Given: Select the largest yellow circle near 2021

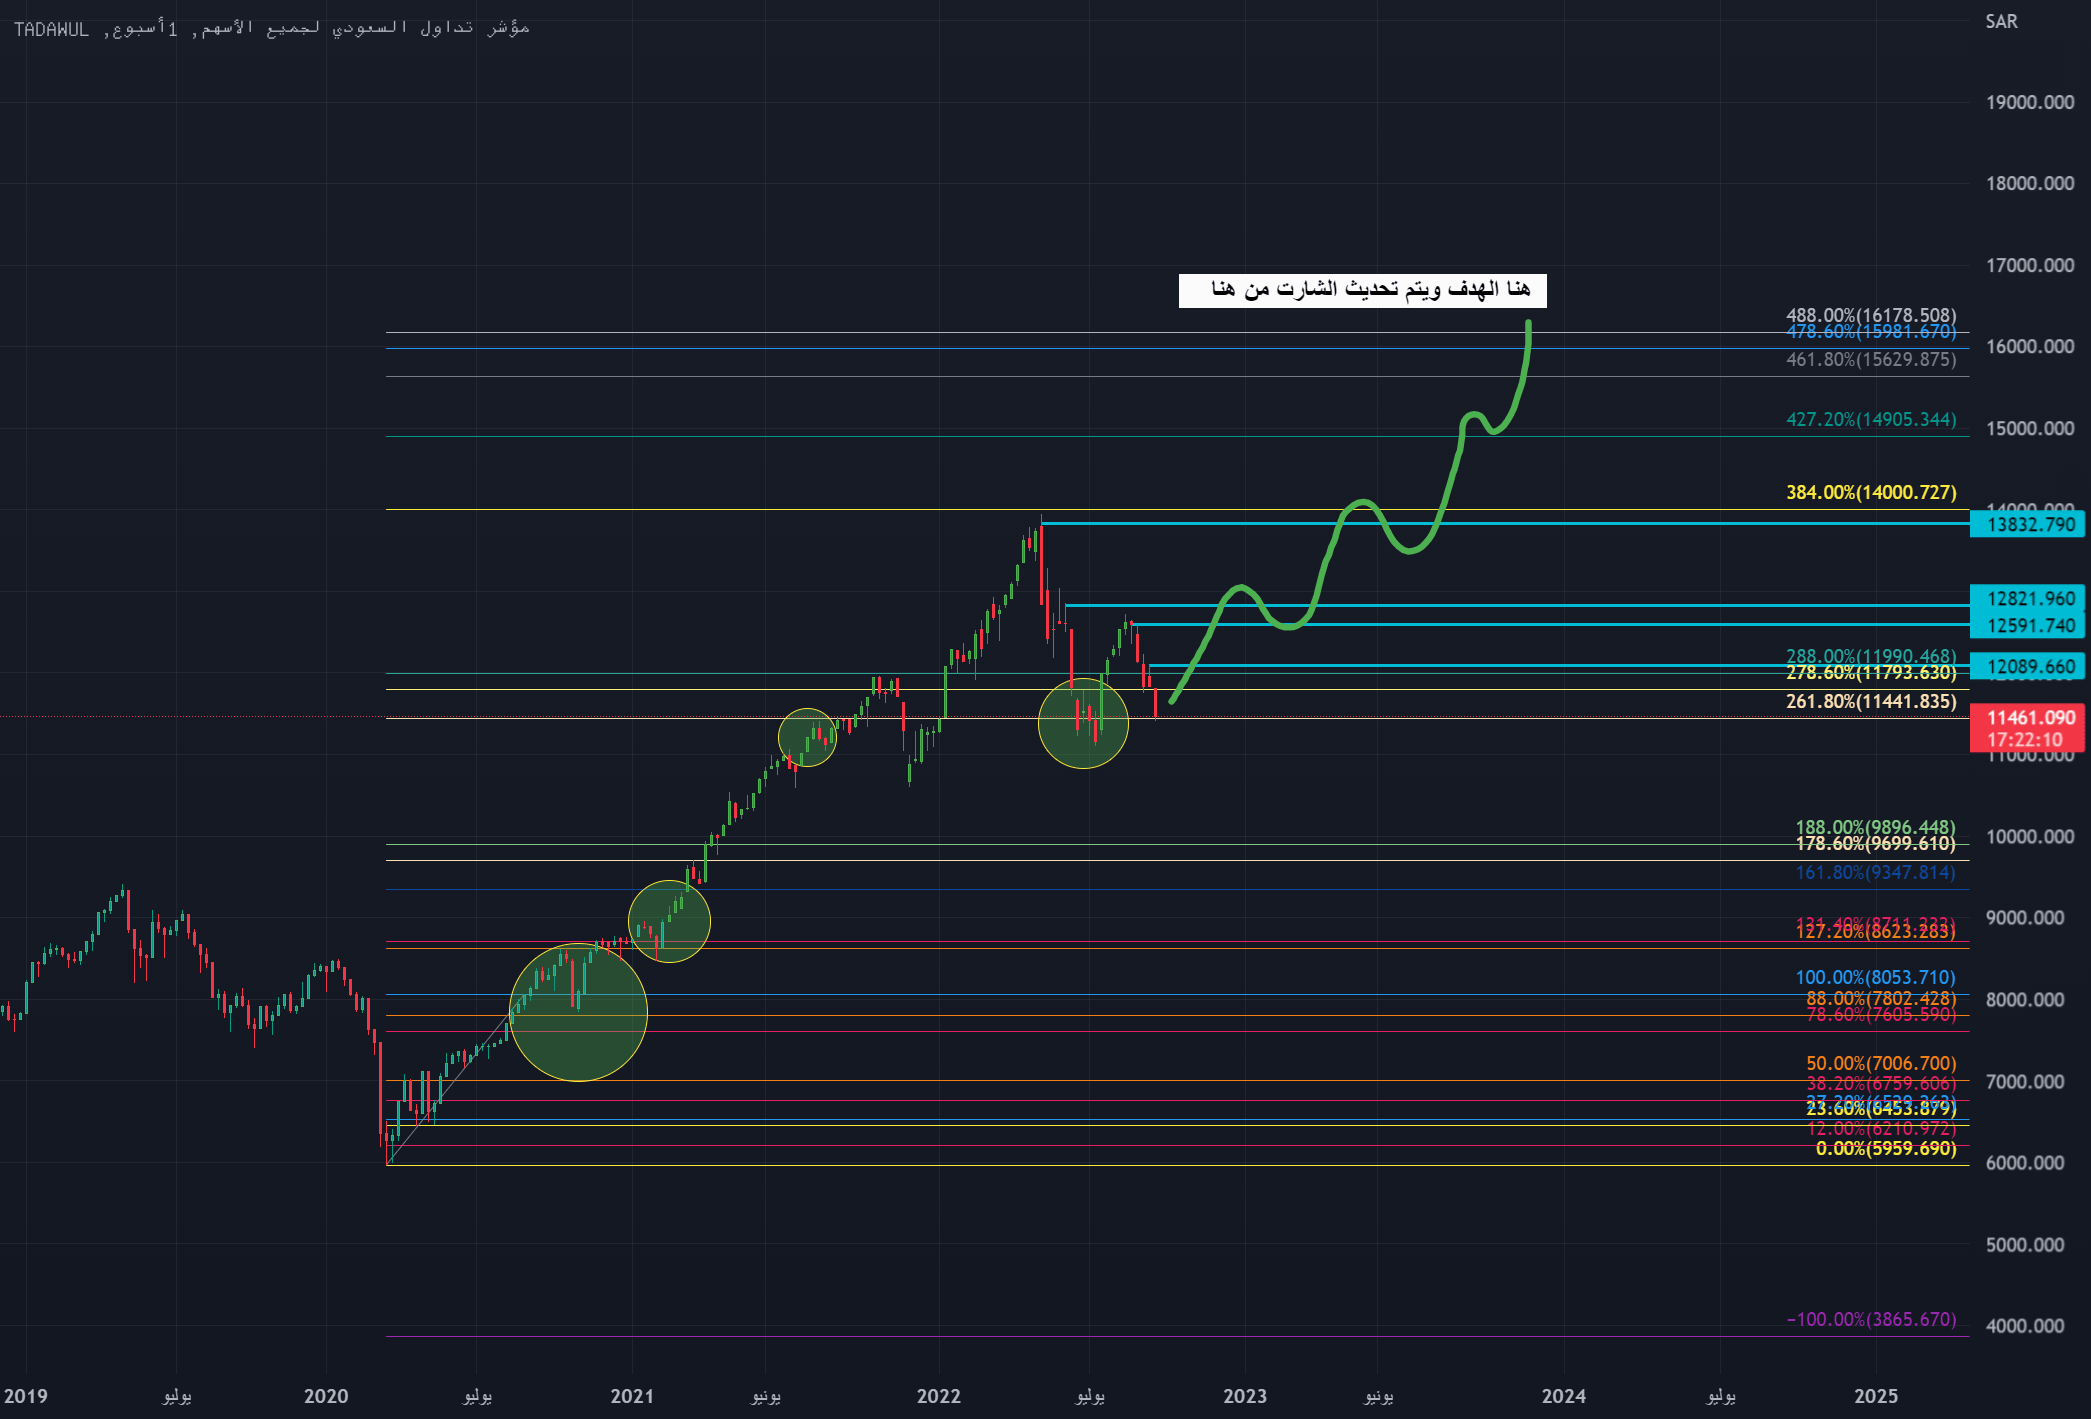Looking at the screenshot, I should coord(578,1012).
